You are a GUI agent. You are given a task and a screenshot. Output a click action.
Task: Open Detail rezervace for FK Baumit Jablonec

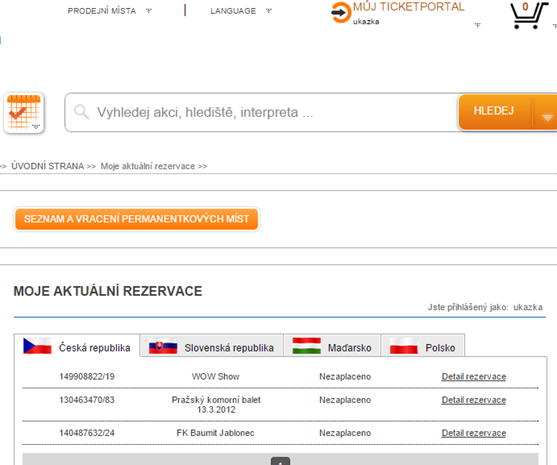coord(474,433)
